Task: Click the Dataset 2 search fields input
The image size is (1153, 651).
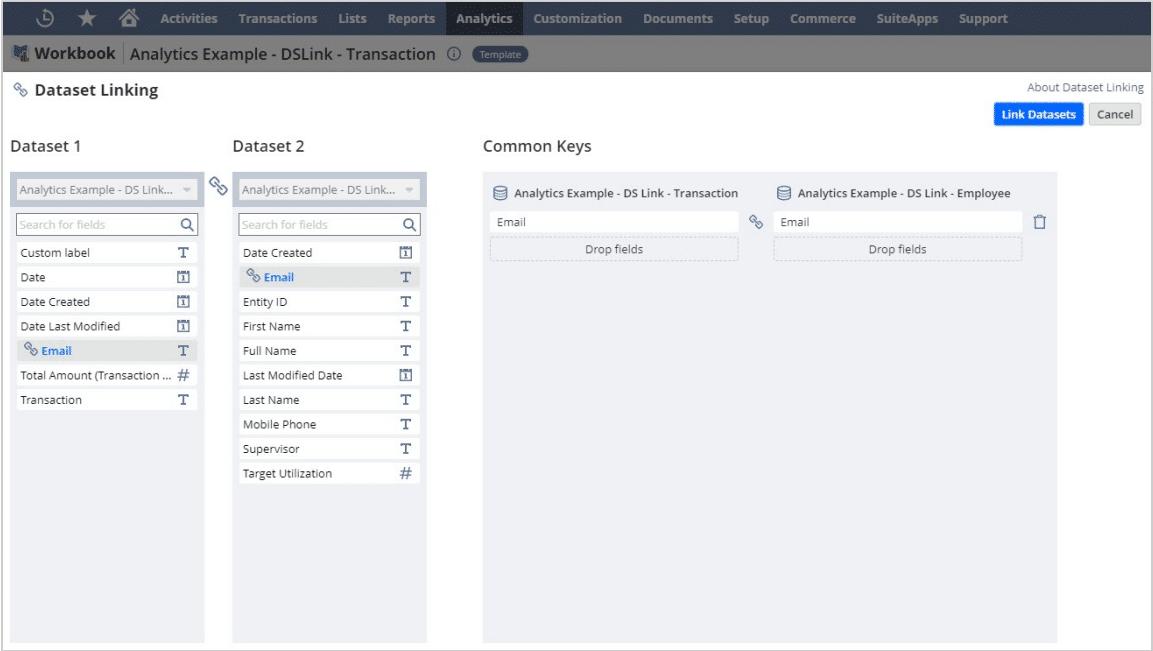Action: pos(318,225)
